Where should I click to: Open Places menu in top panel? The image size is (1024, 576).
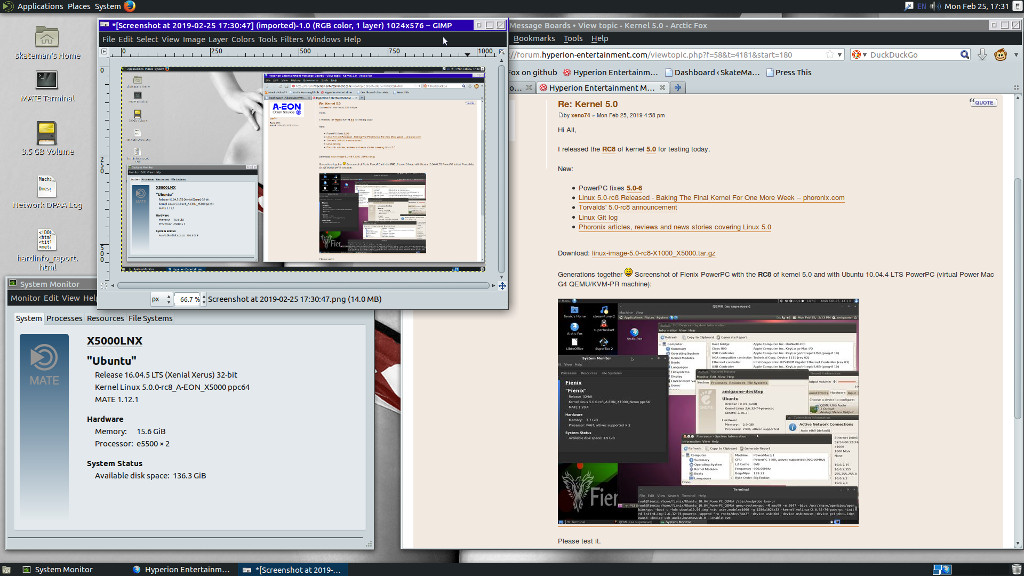pos(78,6)
